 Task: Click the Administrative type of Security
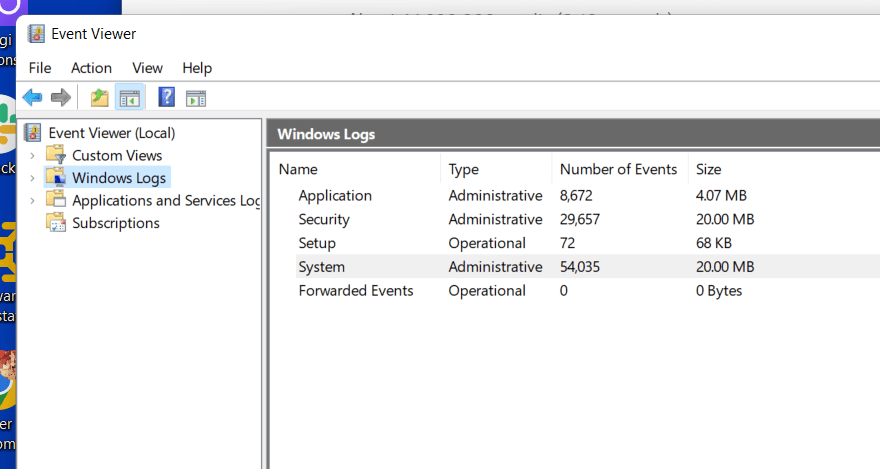pyautogui.click(x=496, y=219)
